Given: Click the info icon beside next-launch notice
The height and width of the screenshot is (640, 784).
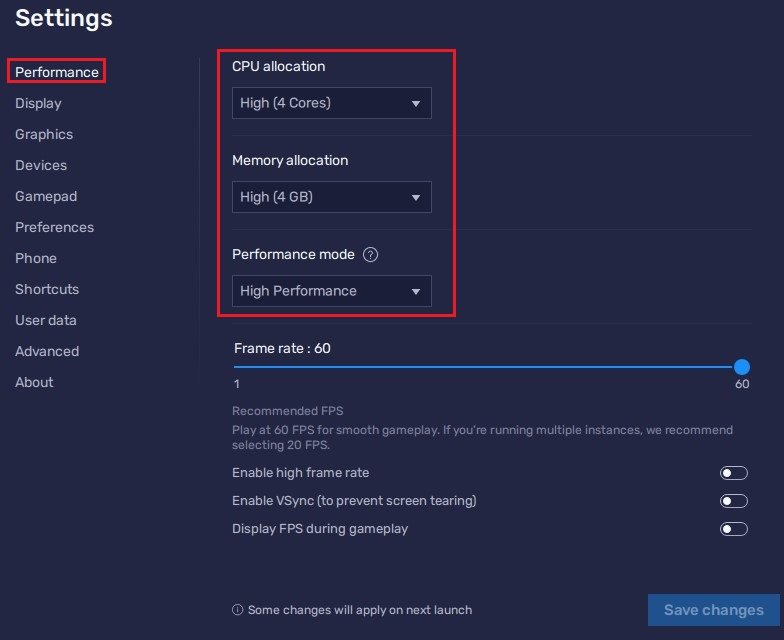Looking at the screenshot, I should [237, 610].
